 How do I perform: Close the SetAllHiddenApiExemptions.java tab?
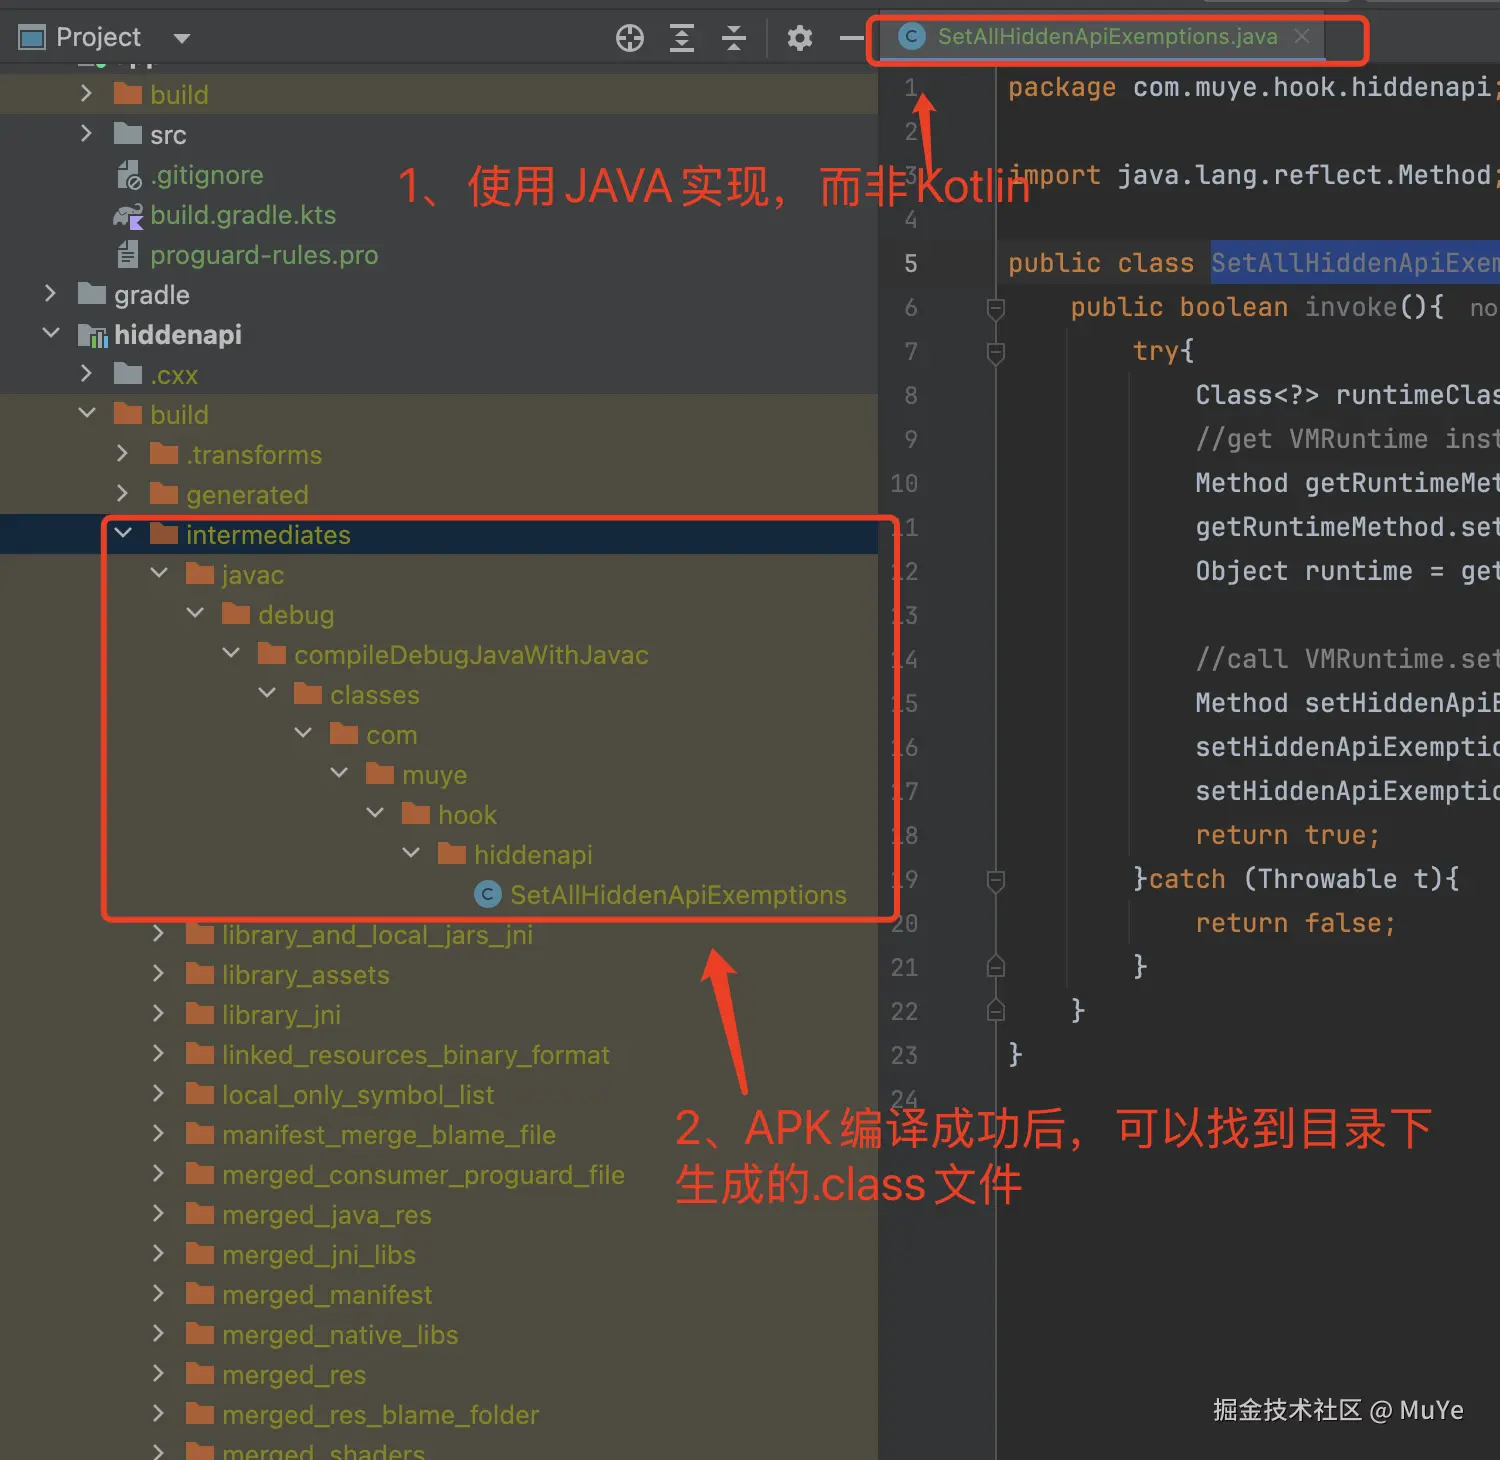1302,36
